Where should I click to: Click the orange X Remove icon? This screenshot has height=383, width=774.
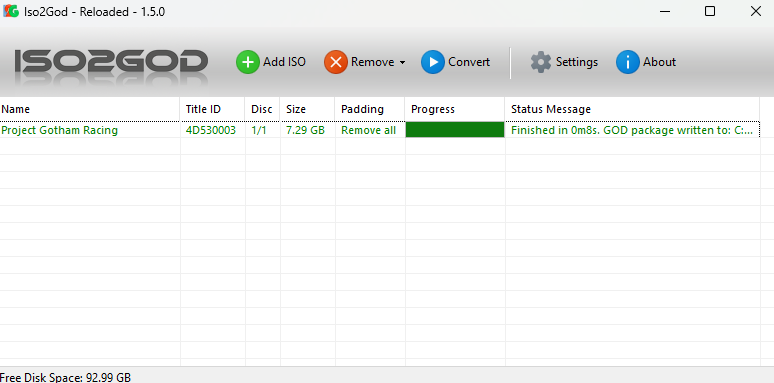tap(336, 62)
